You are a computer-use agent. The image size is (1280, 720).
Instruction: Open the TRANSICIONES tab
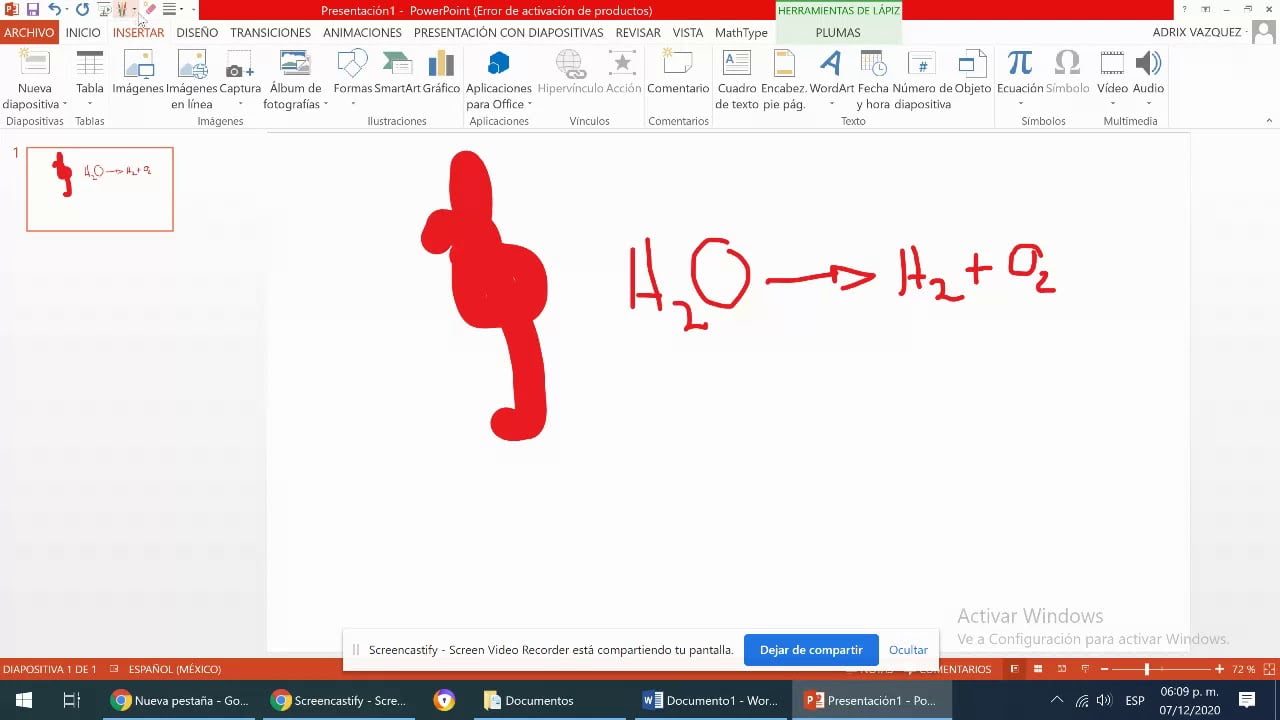tap(270, 32)
